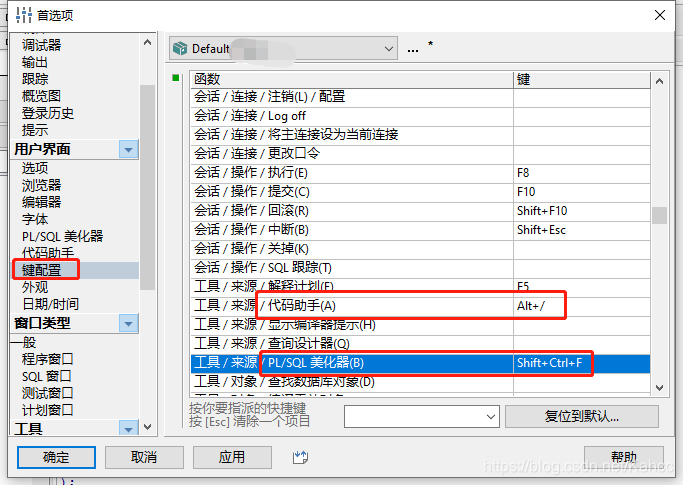
Task: Select 测试窗口 under 窗口类型
Action: [x=47, y=393]
